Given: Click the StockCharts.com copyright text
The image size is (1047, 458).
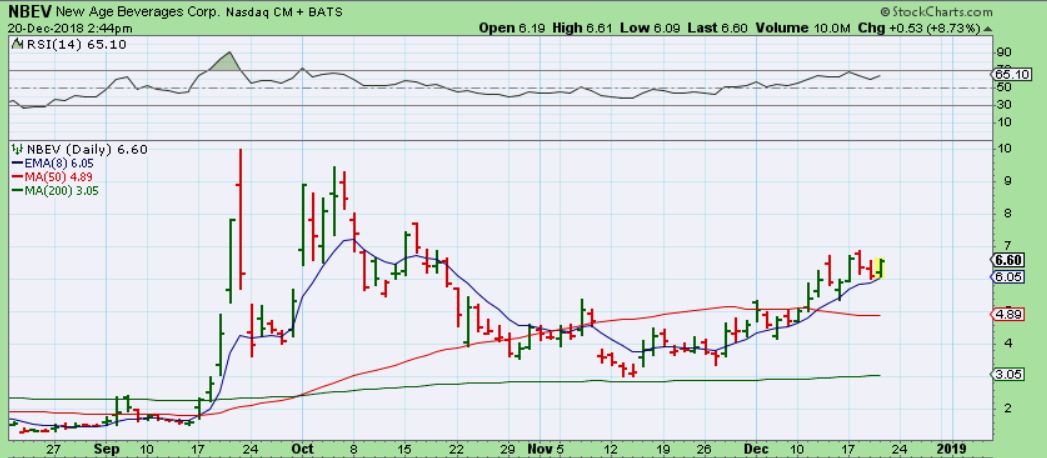Looking at the screenshot, I should point(935,12).
